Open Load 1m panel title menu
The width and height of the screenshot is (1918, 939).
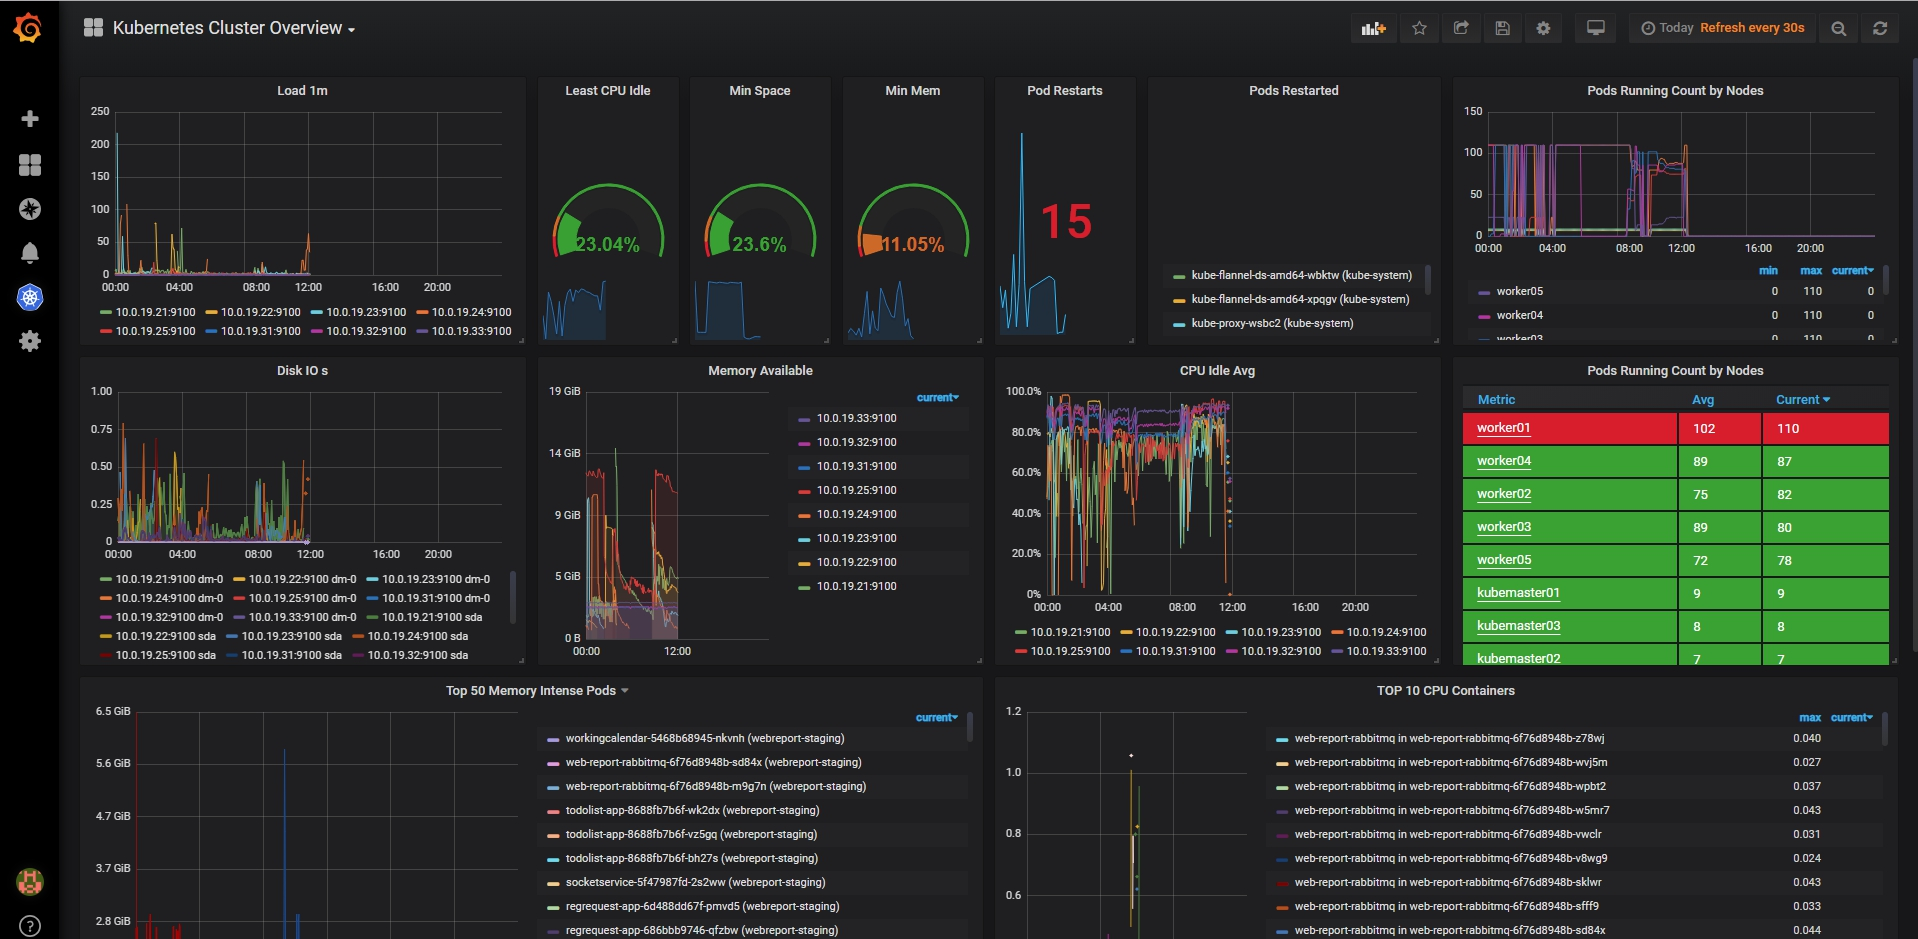[302, 91]
